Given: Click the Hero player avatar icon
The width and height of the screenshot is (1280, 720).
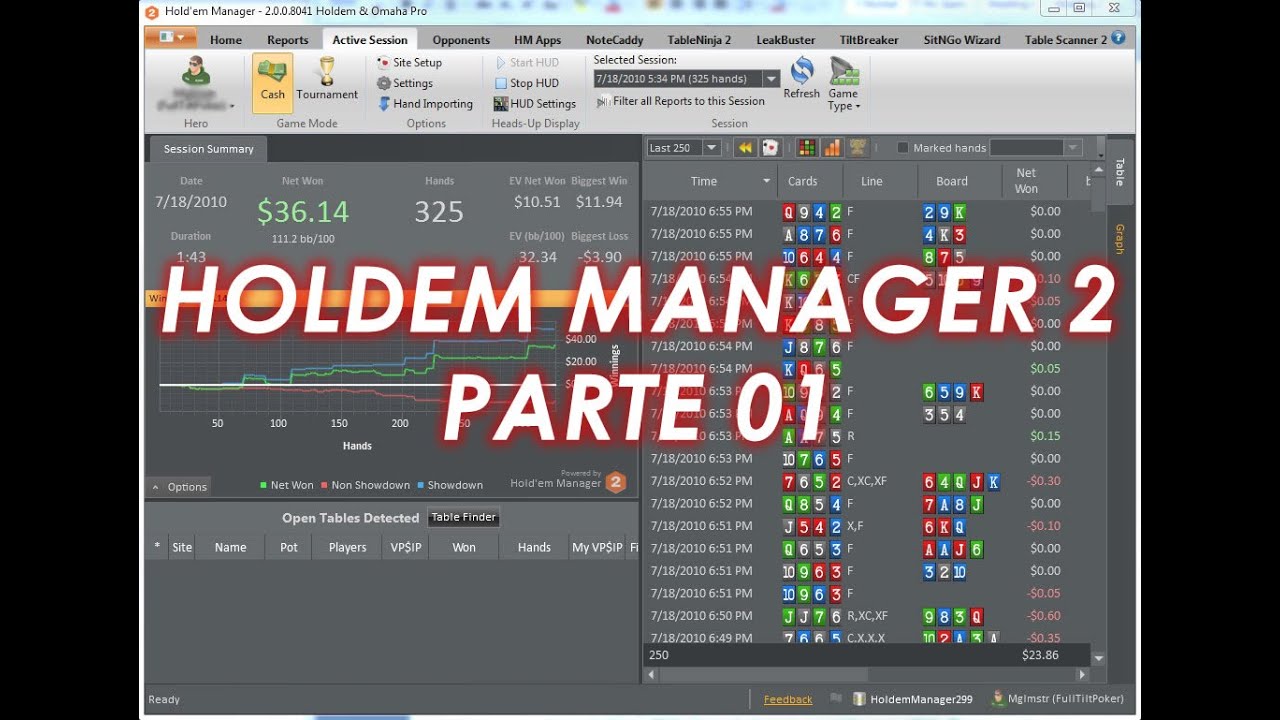Looking at the screenshot, I should [x=196, y=71].
